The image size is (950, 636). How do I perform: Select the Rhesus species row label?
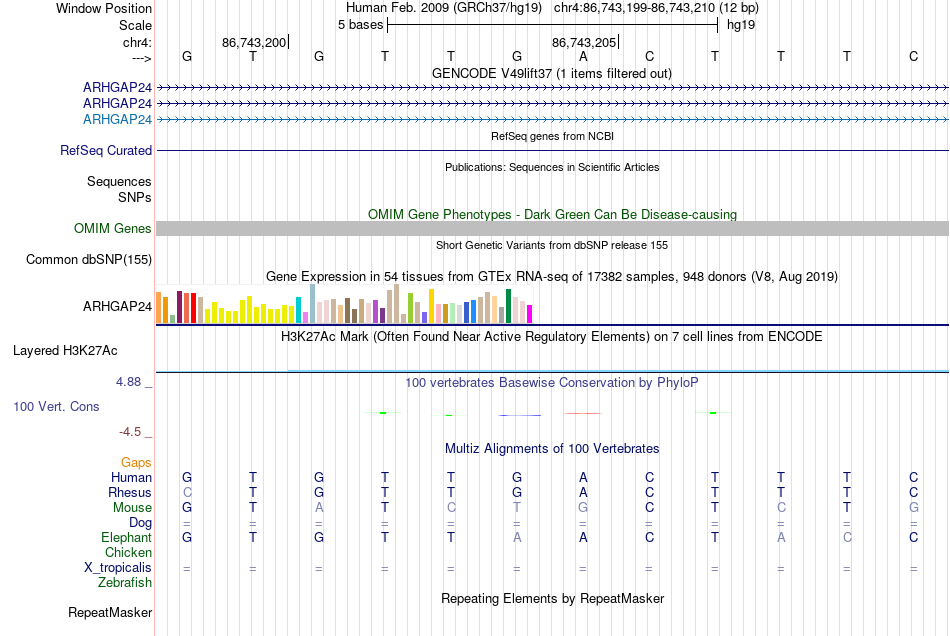[x=130, y=492]
